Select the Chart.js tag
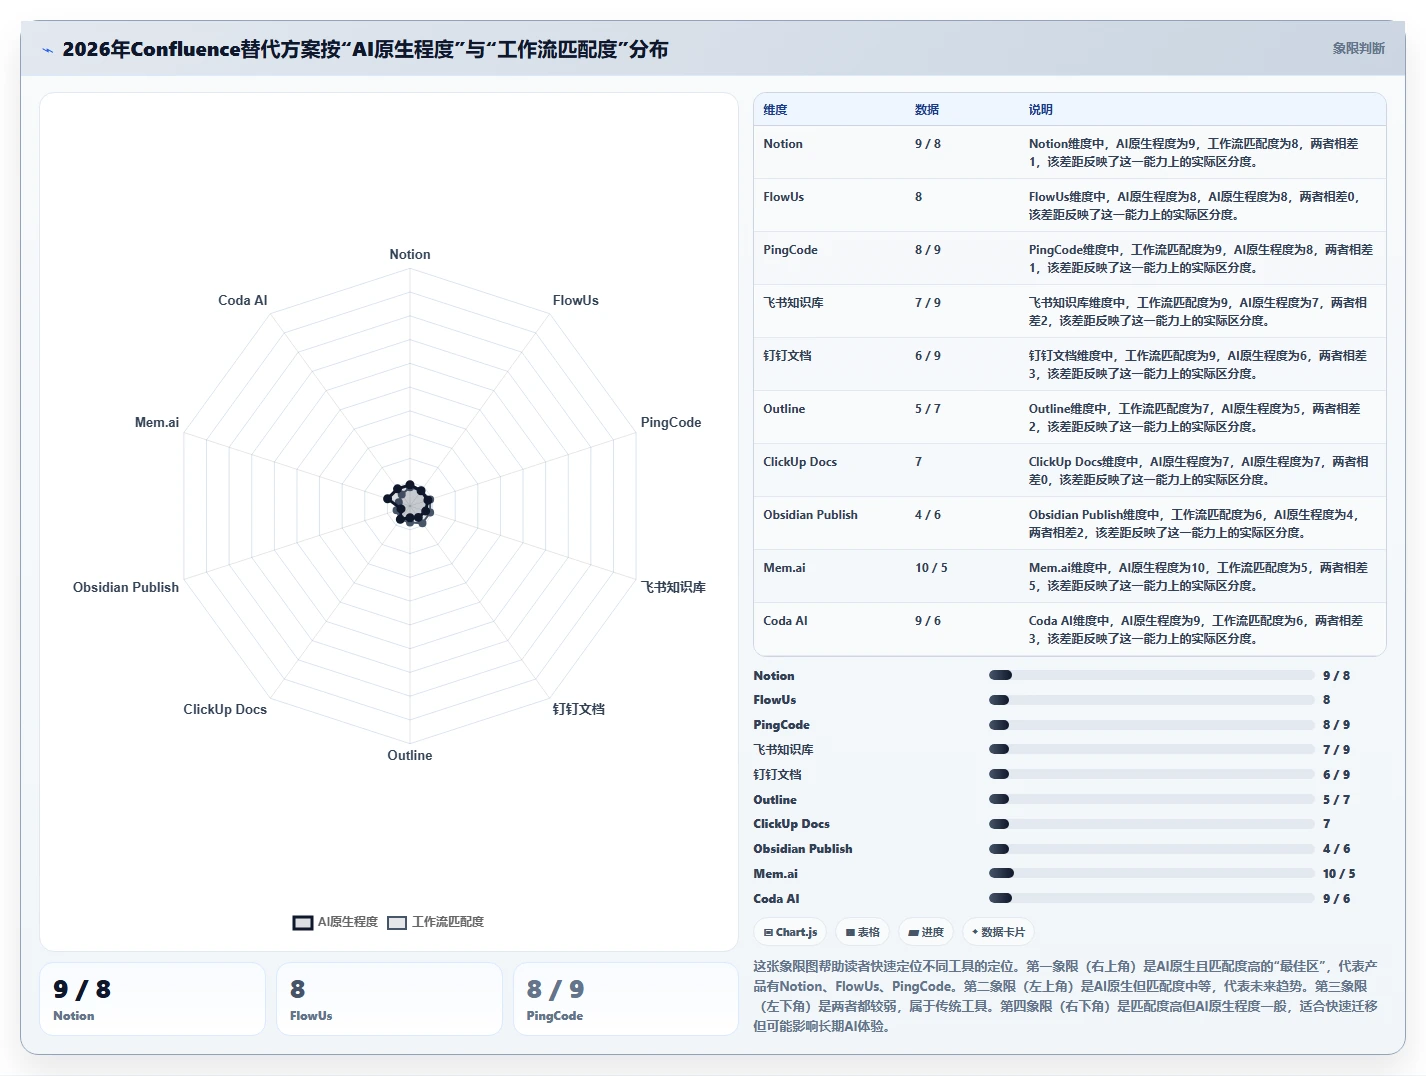This screenshot has width=1426, height=1076. coord(790,932)
